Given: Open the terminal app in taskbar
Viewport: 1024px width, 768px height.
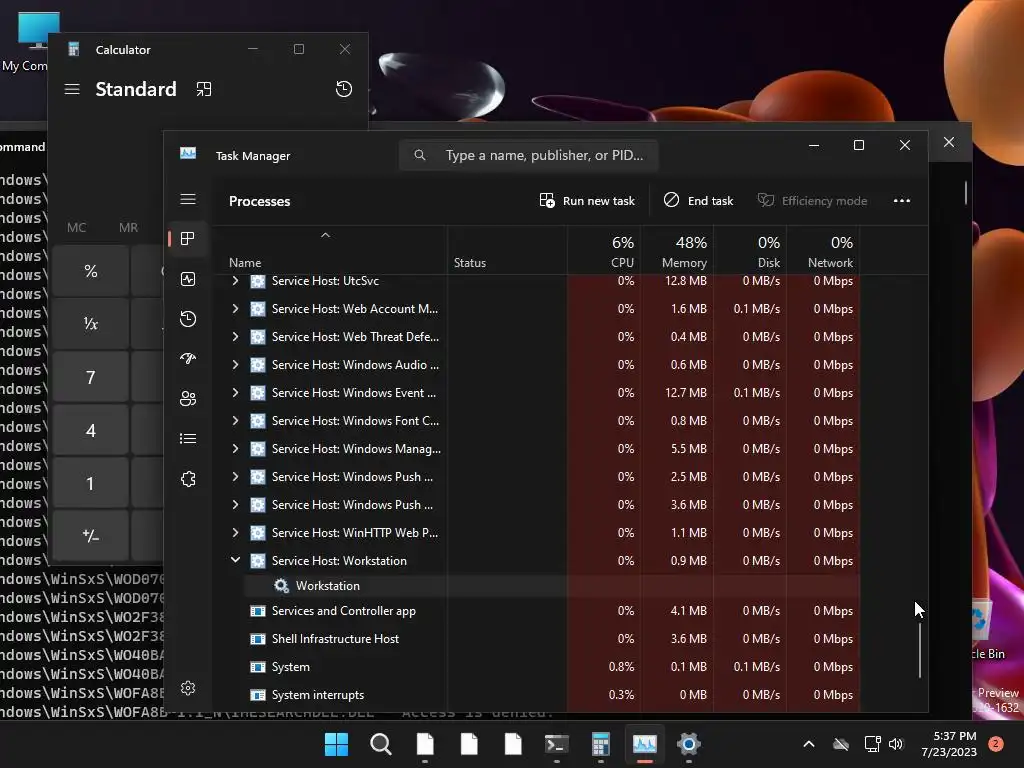Looking at the screenshot, I should pos(556,744).
